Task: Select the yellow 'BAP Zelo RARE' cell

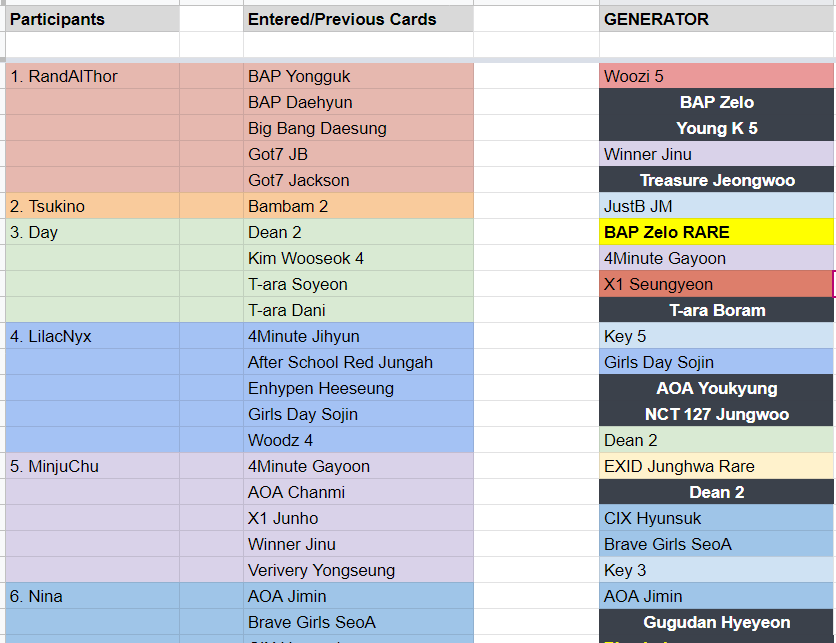Action: point(717,232)
